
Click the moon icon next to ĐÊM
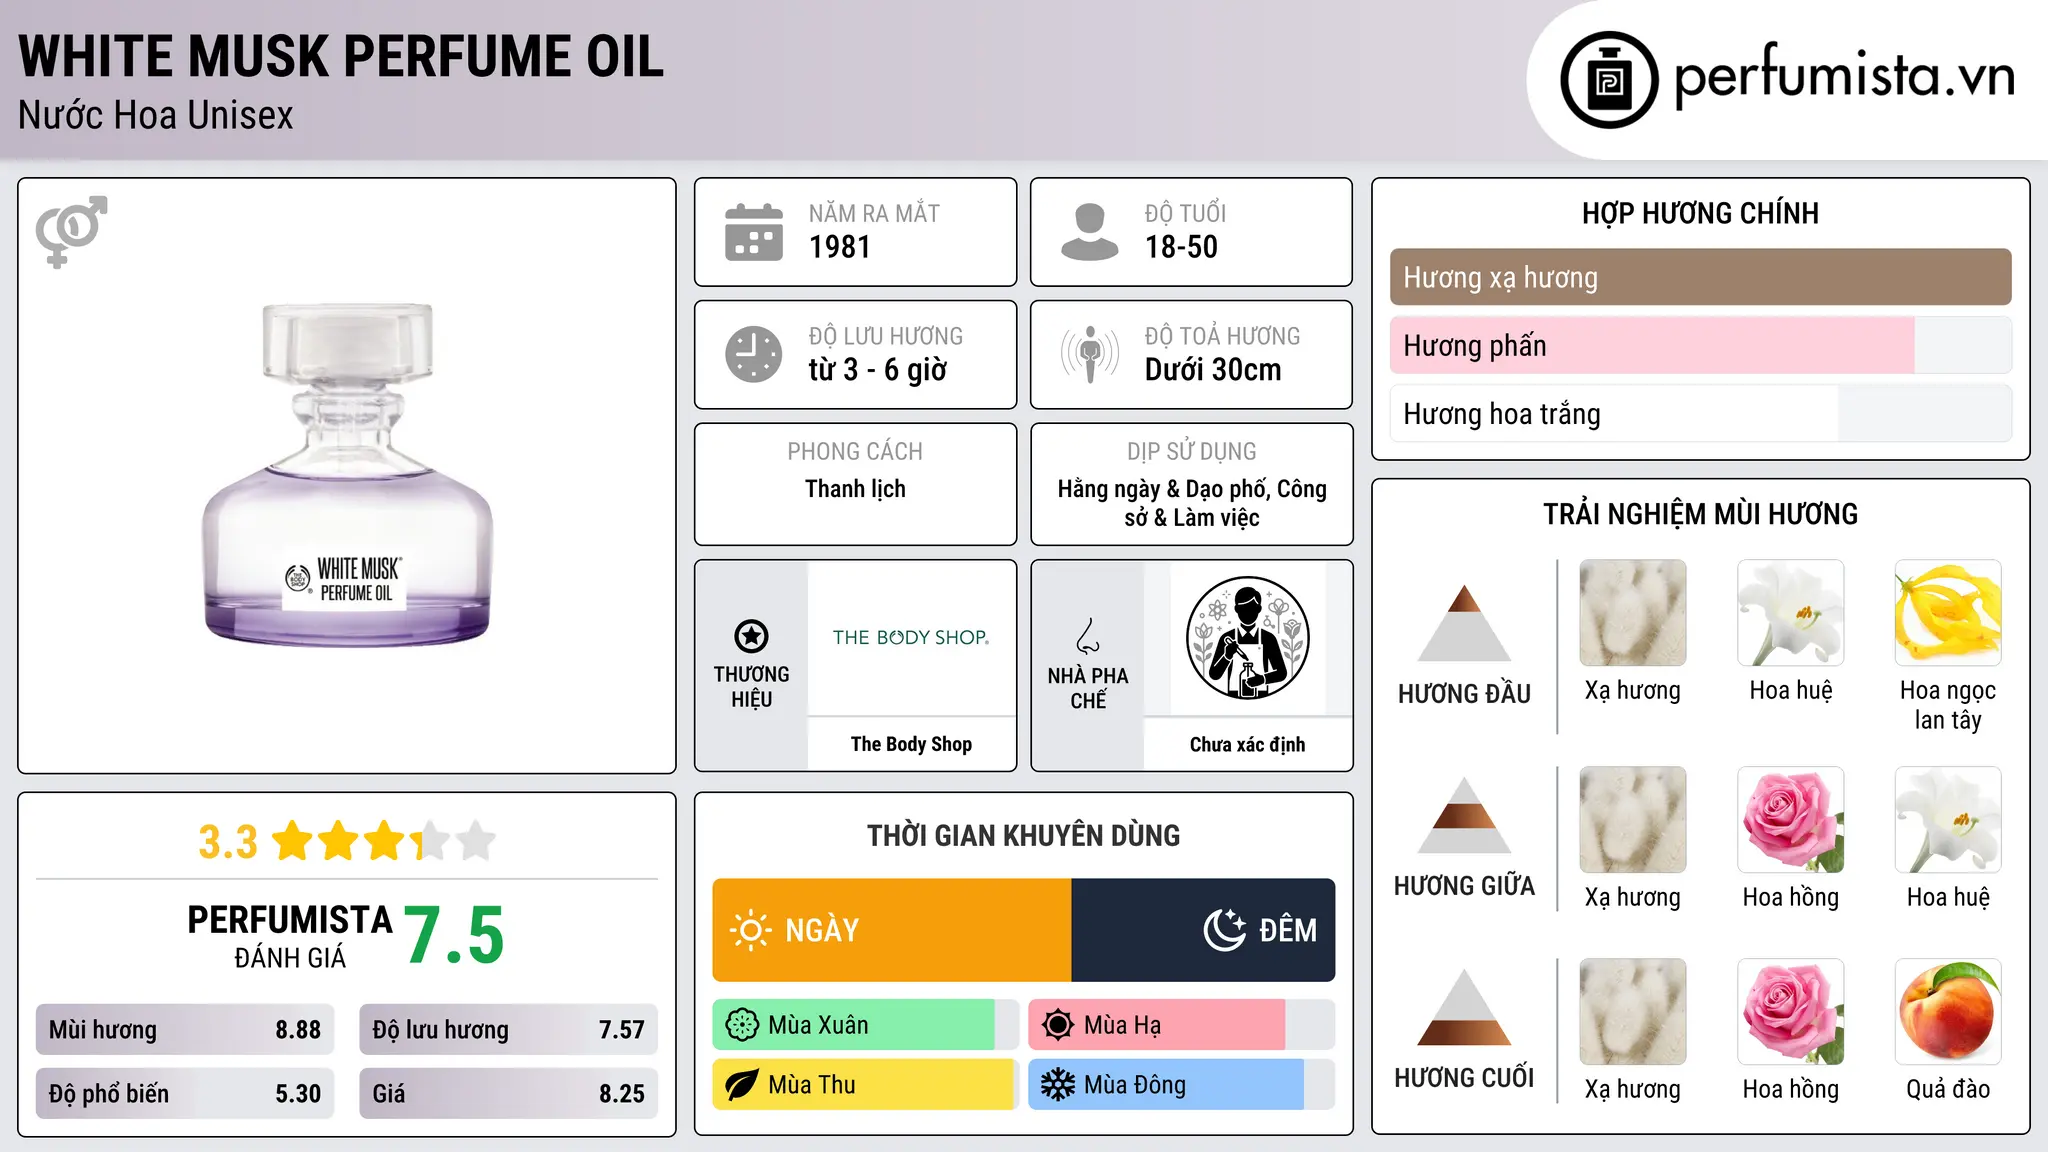click(x=1225, y=930)
